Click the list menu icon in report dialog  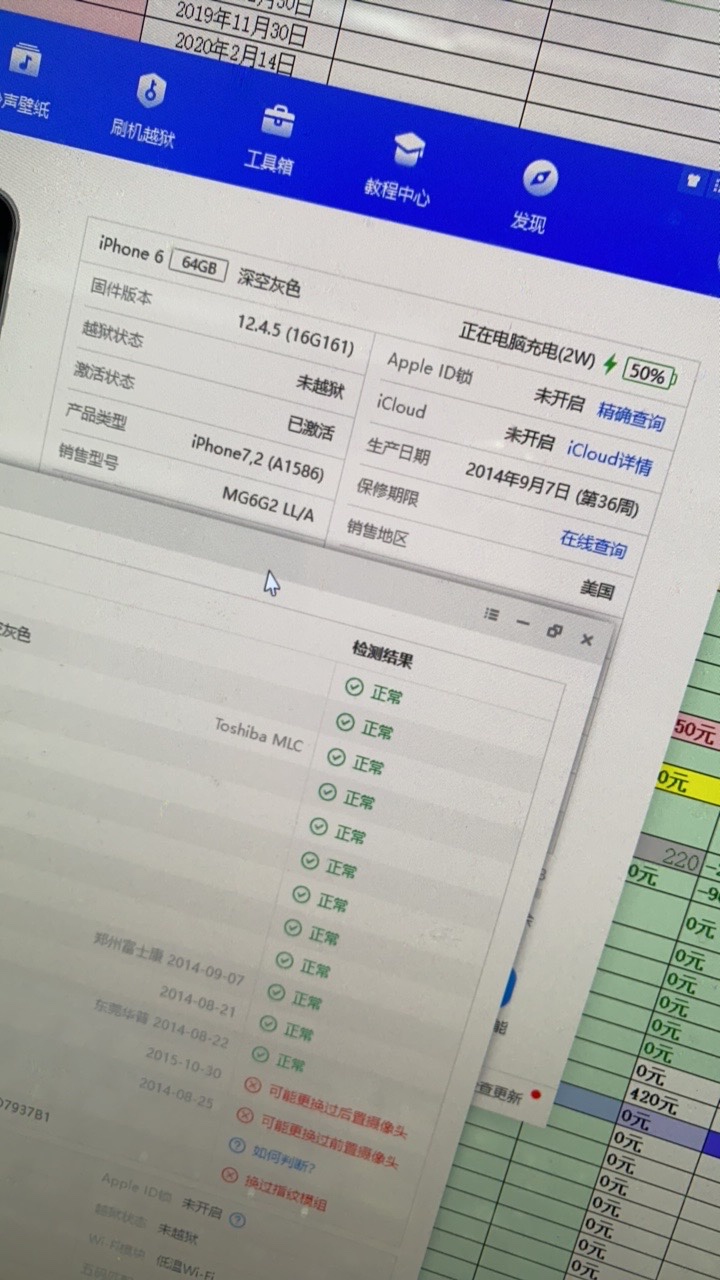point(492,614)
